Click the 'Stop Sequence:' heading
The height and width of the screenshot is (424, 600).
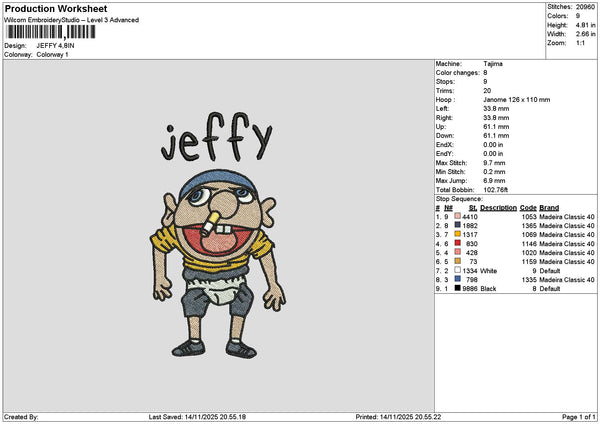[459, 199]
